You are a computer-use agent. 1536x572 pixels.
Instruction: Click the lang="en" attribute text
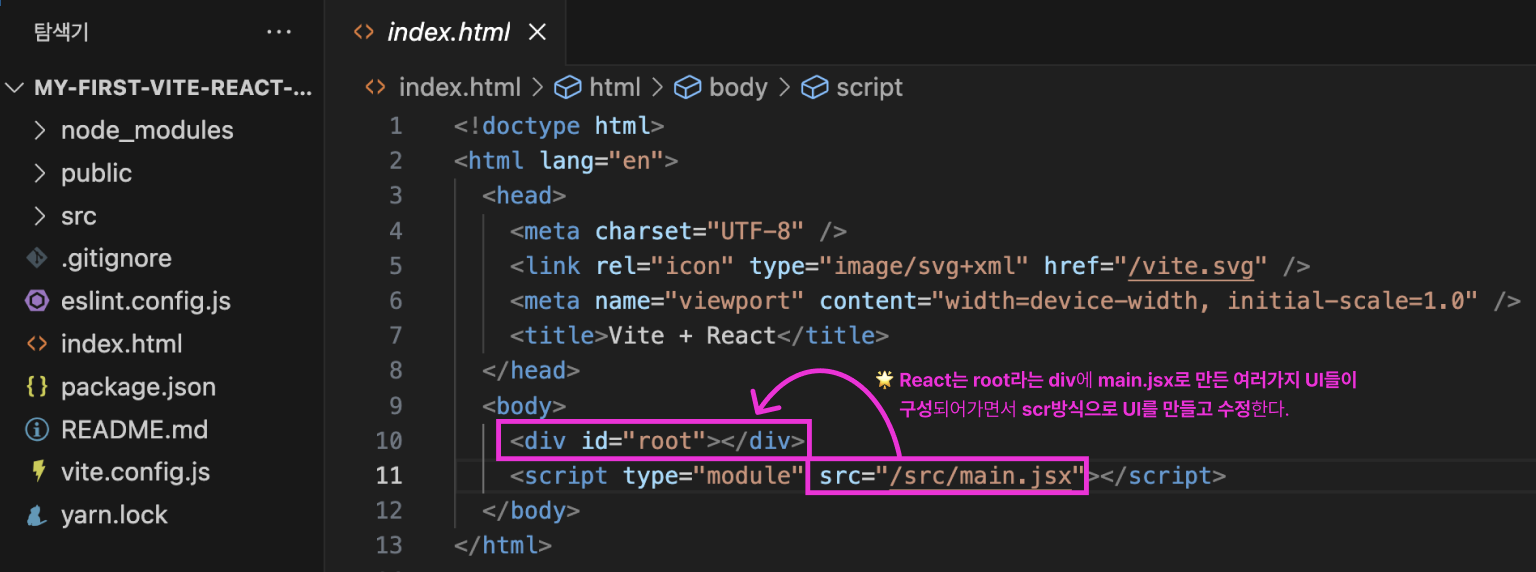tap(602, 161)
